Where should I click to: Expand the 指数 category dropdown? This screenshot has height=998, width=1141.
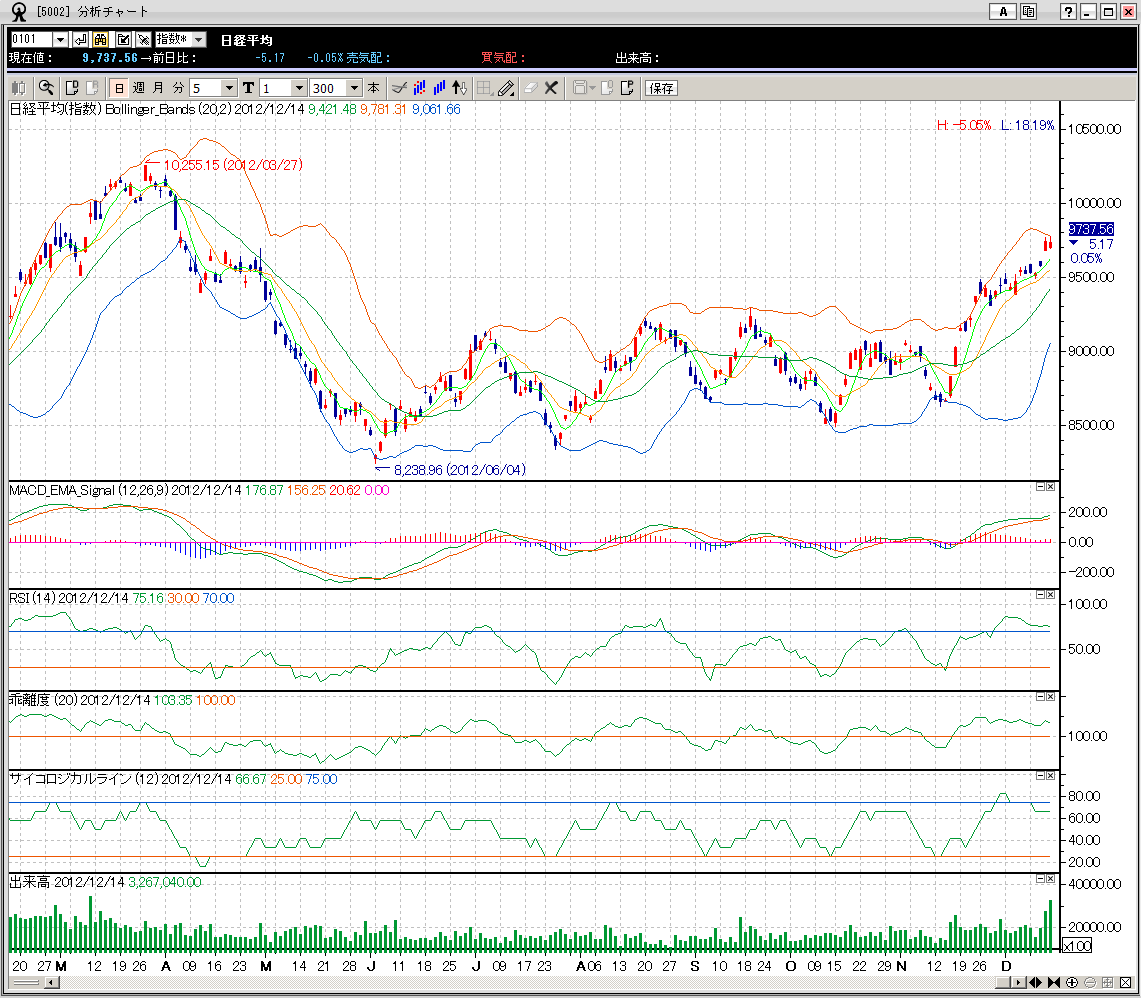point(198,39)
